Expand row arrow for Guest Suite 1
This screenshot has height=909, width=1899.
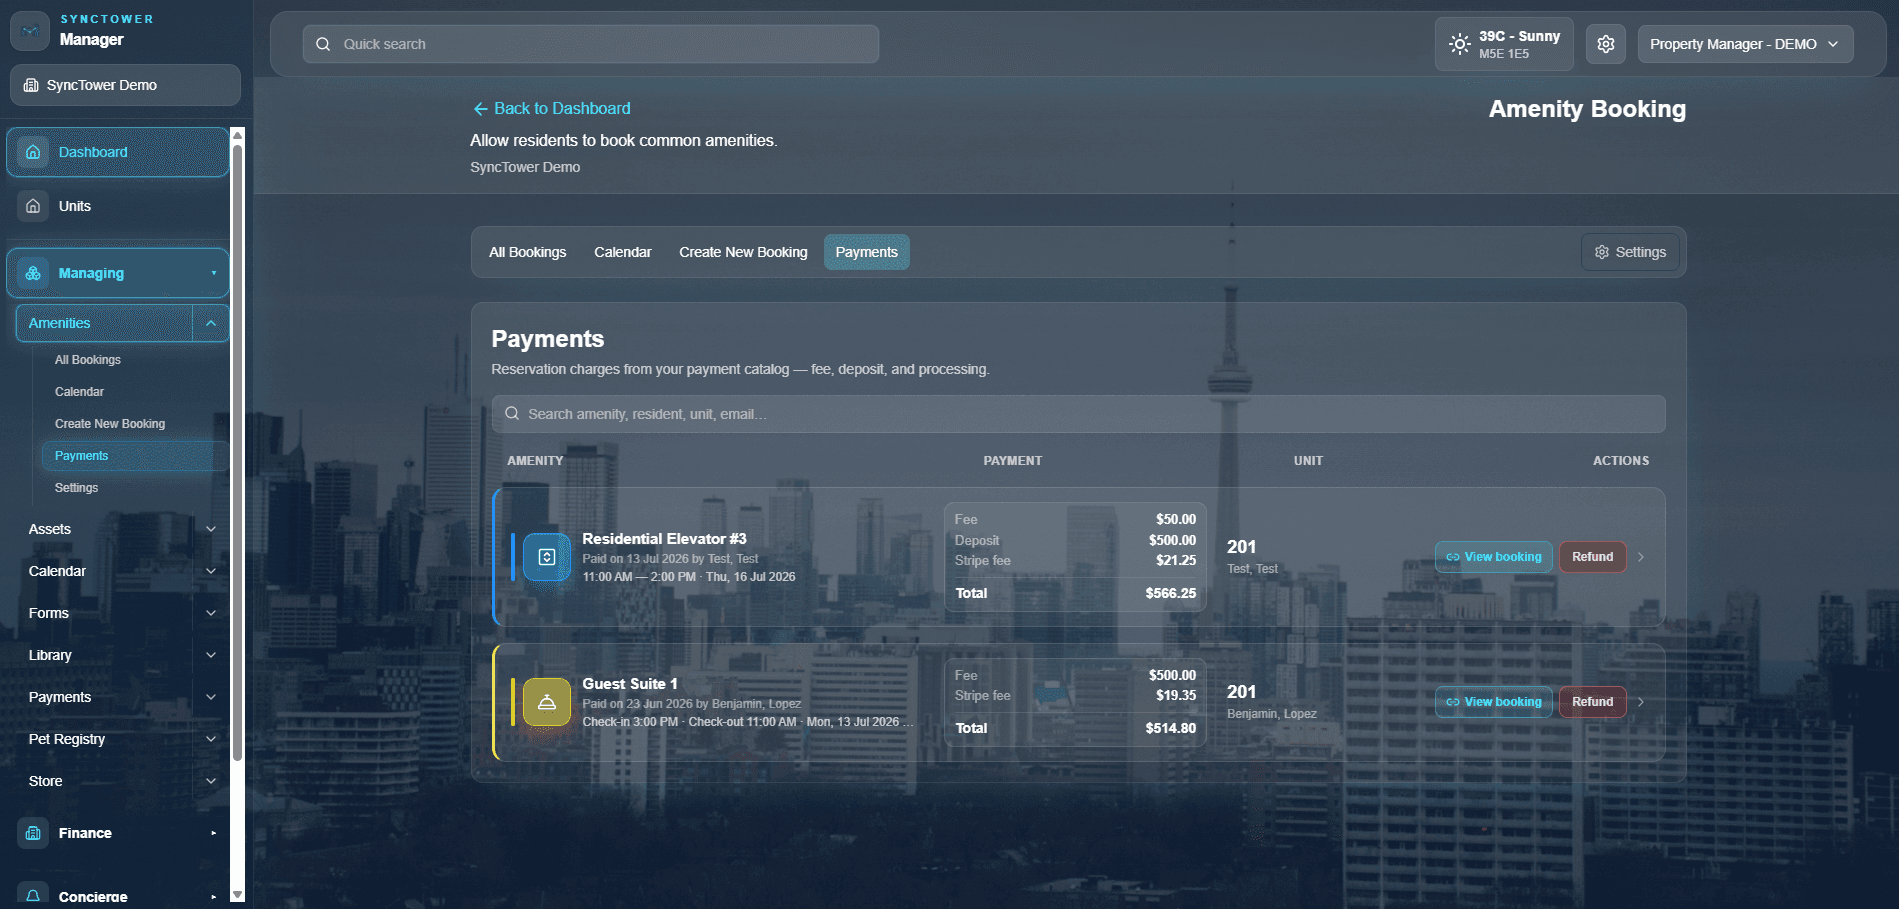1641,702
